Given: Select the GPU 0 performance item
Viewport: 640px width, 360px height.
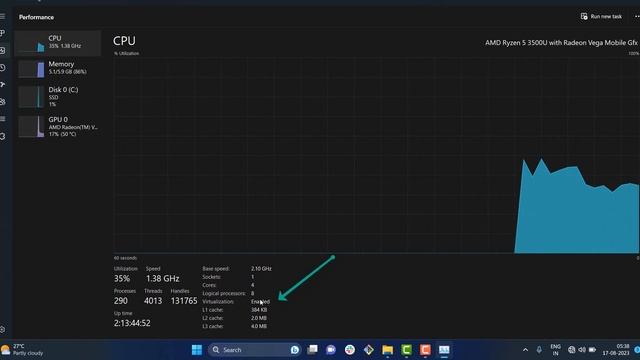Looking at the screenshot, I should pos(58,126).
